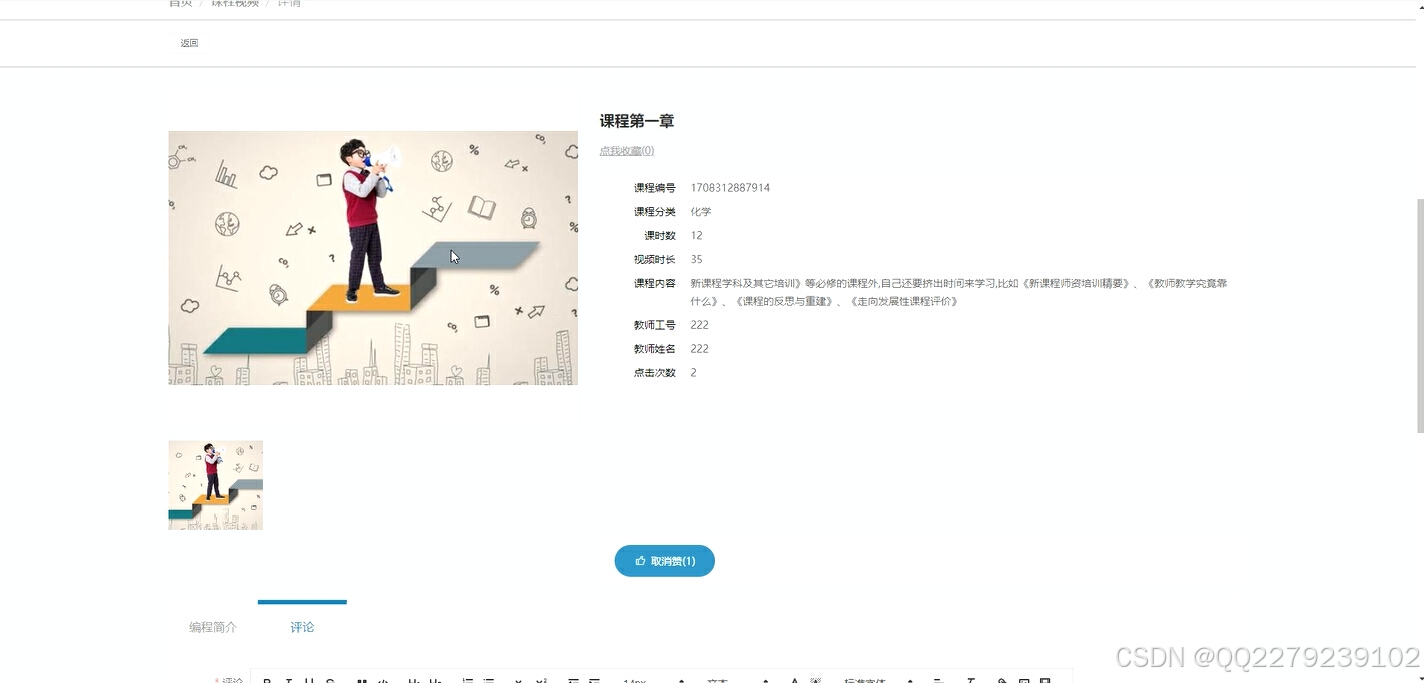Apply bold formatting in the comment editor

(x=266, y=678)
